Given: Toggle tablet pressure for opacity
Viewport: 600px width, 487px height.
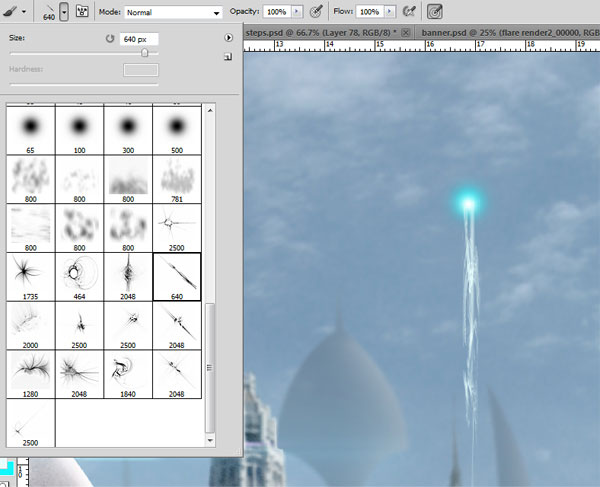Looking at the screenshot, I should tap(316, 11).
